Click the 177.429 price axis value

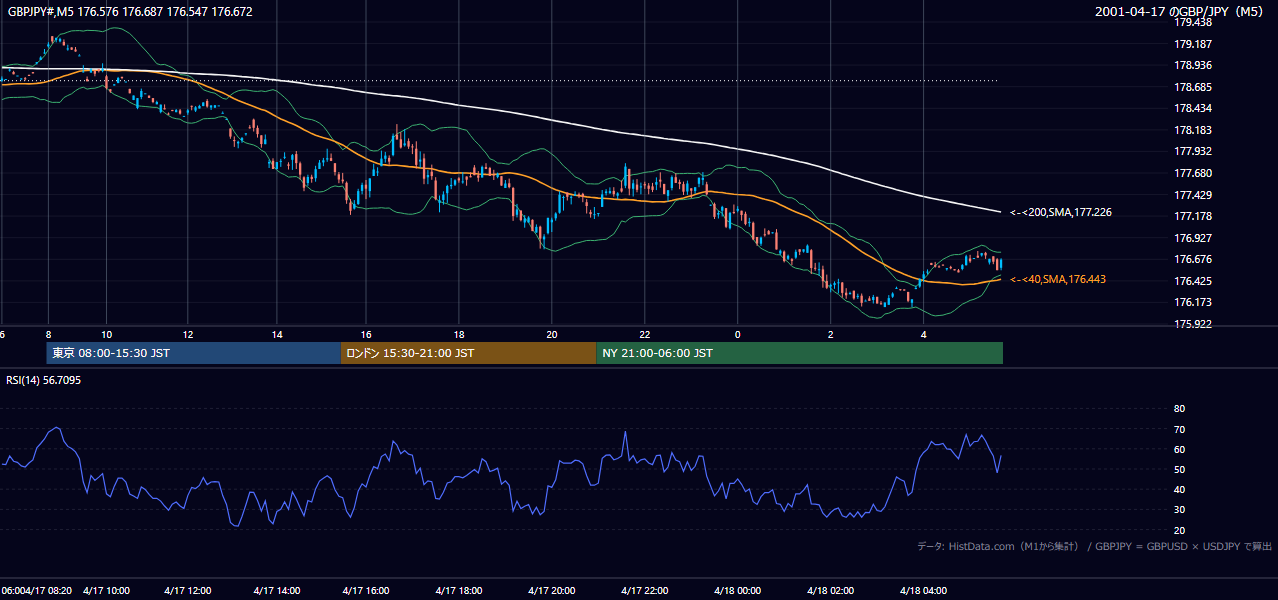(x=1193, y=195)
